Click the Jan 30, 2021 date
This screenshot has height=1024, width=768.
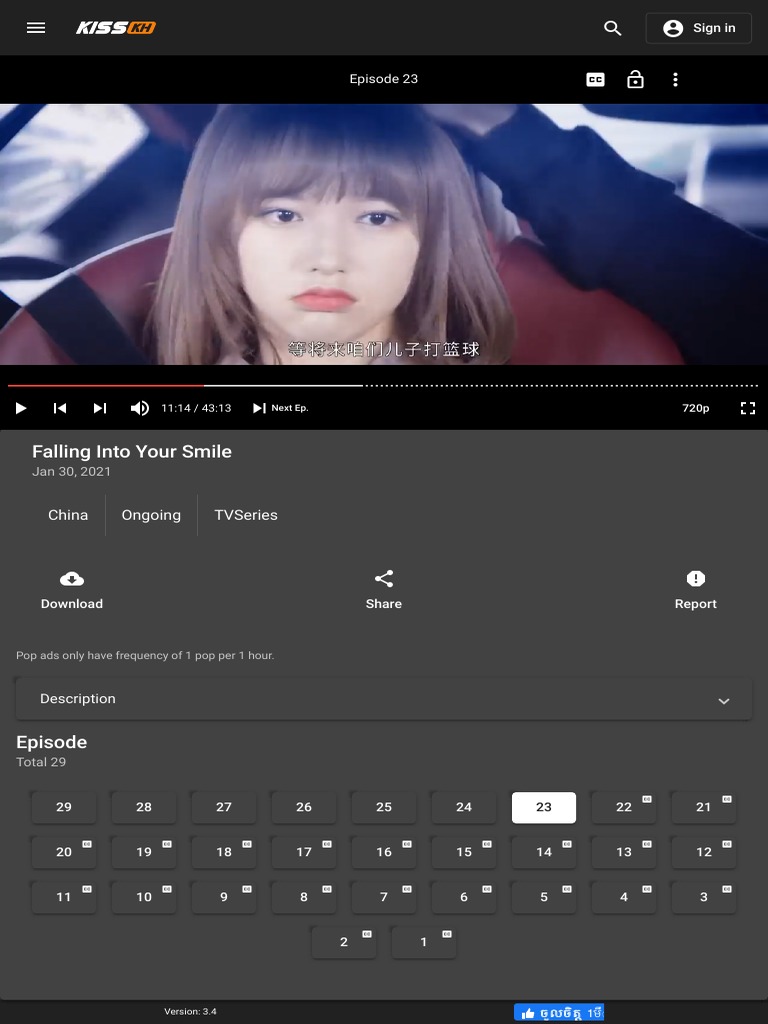[x=71, y=472]
